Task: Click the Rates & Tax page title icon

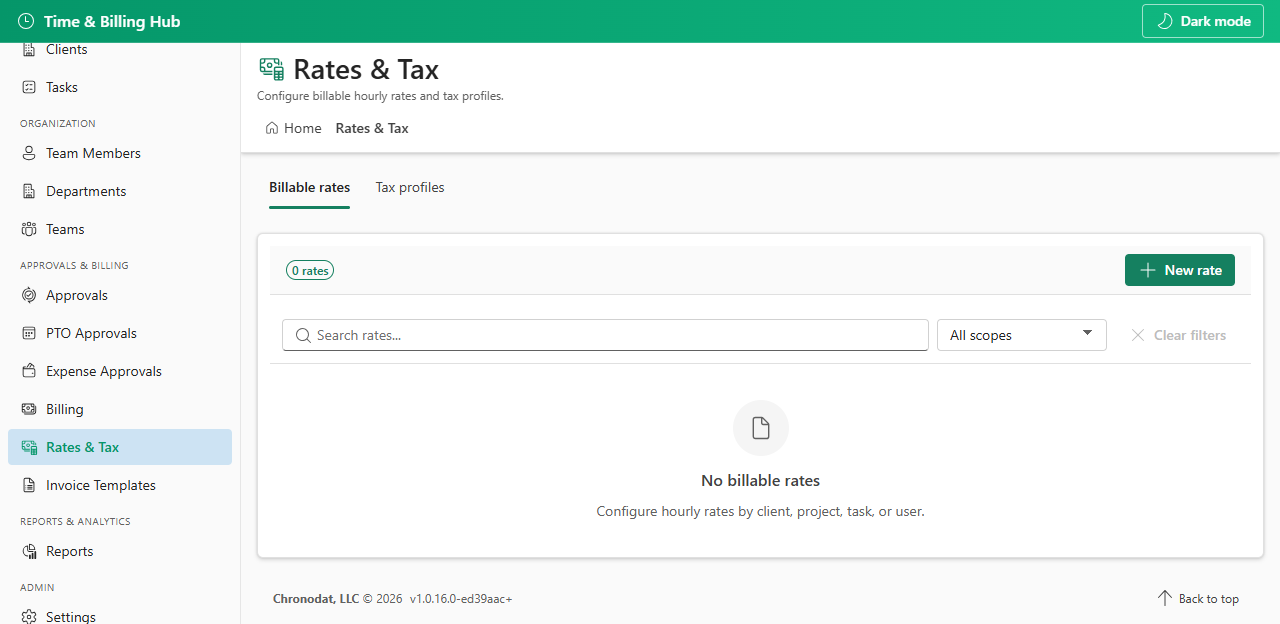Action: click(x=271, y=68)
